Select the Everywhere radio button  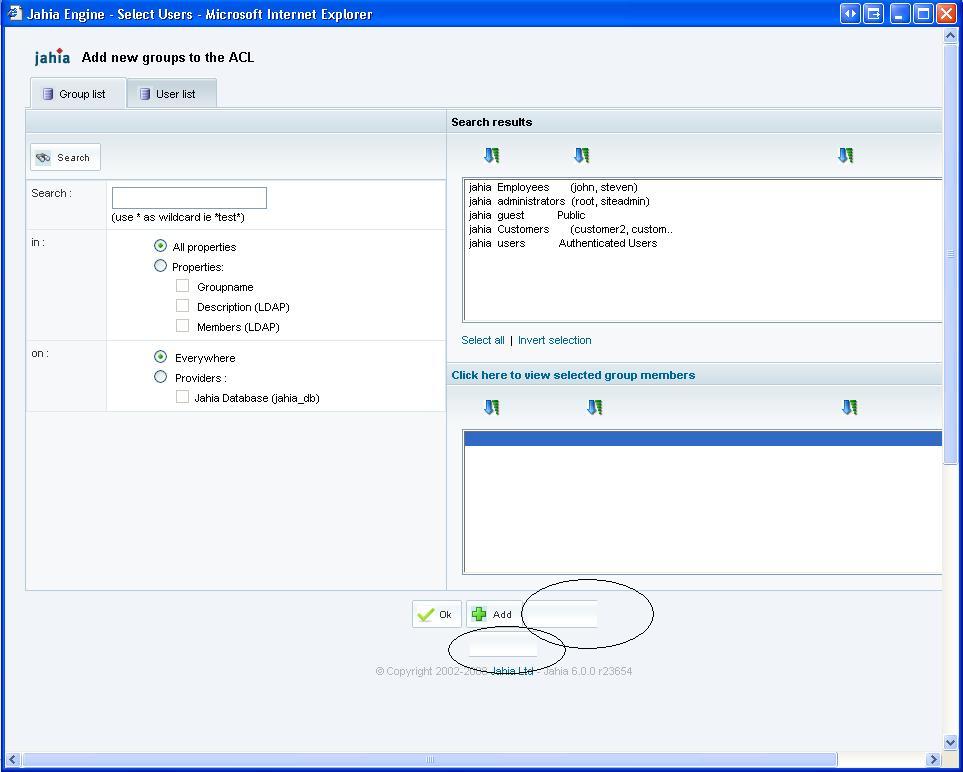[160, 357]
